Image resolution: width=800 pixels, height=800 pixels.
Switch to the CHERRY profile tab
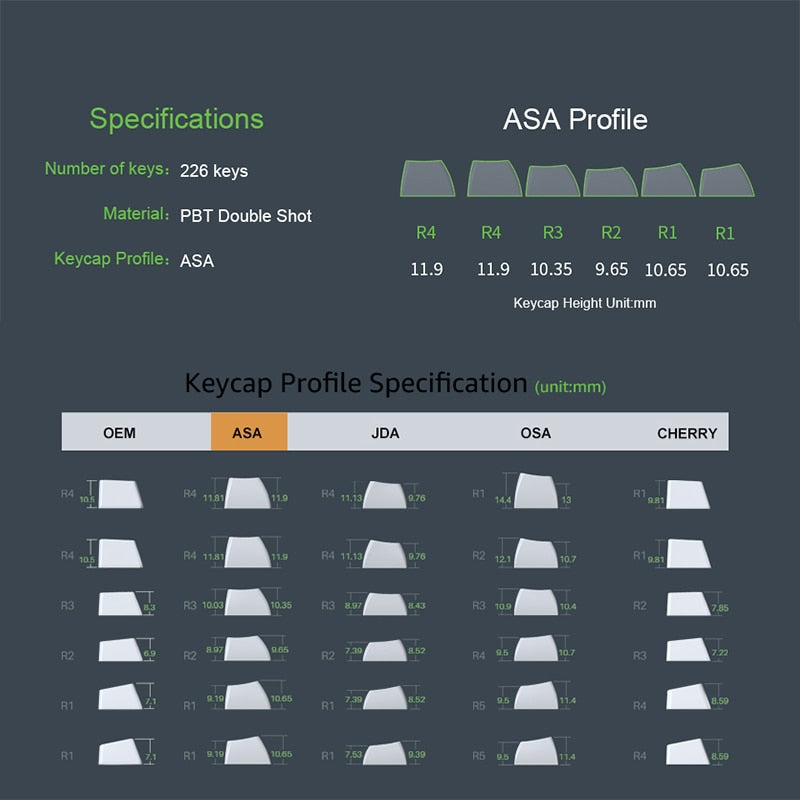[x=687, y=433]
